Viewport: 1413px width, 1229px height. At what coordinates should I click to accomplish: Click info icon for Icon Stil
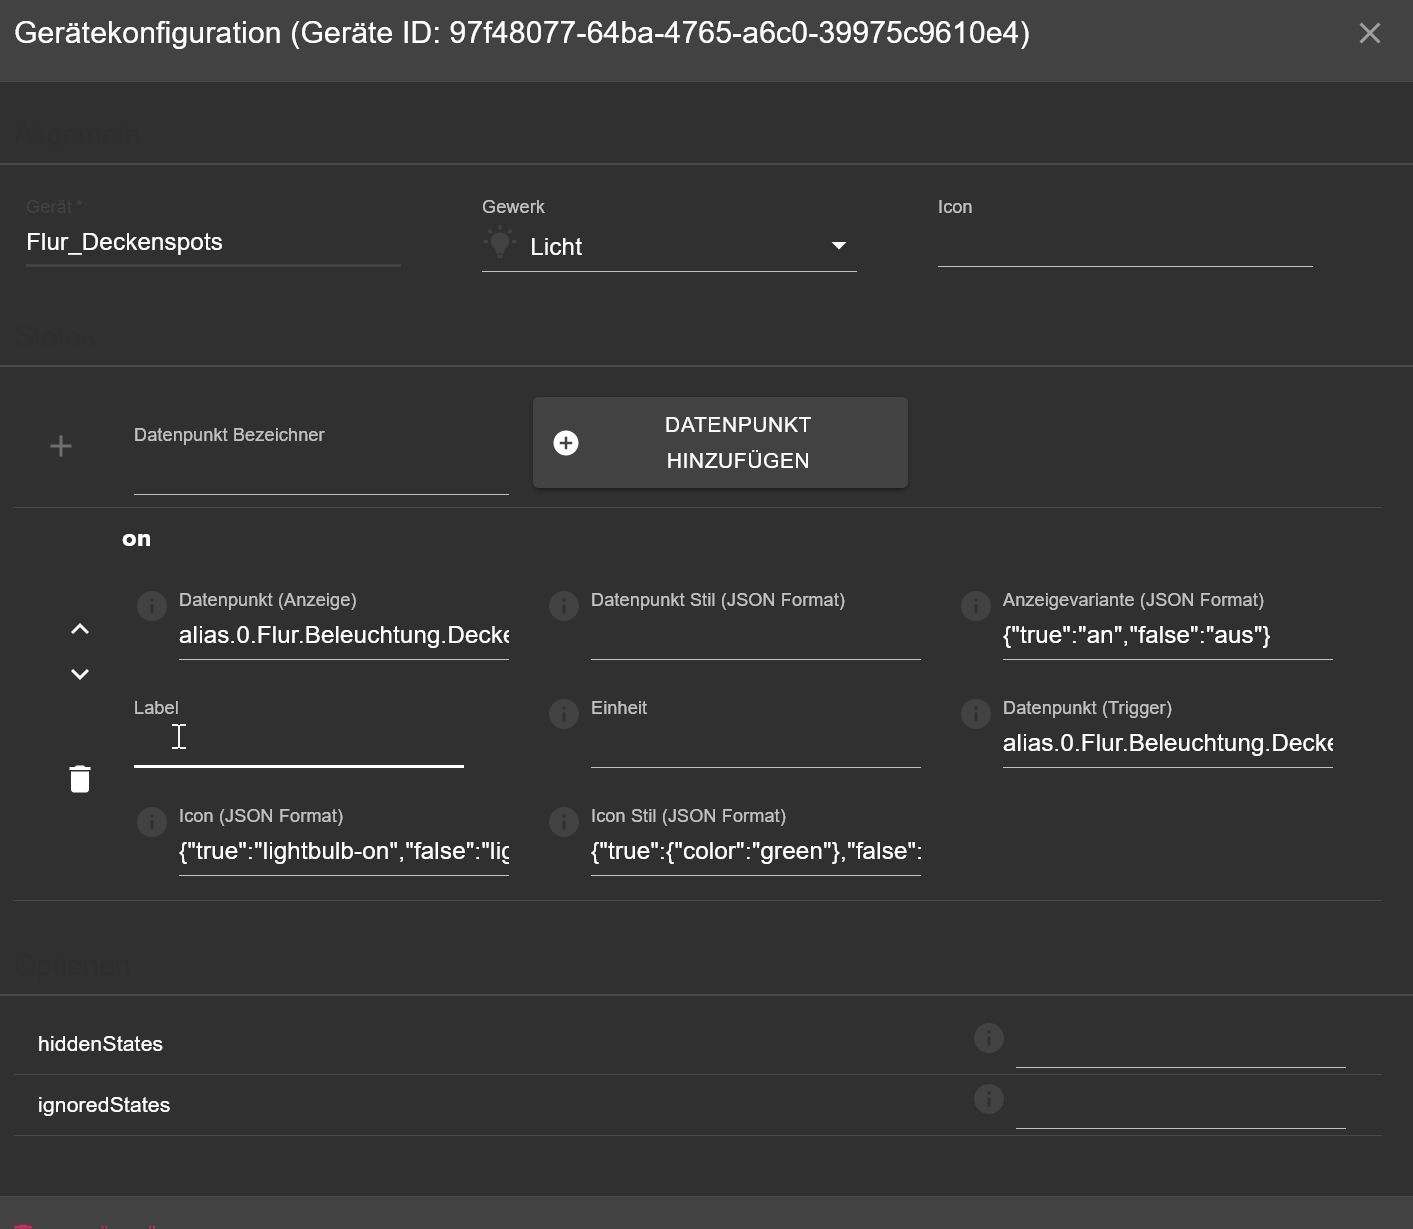(564, 821)
